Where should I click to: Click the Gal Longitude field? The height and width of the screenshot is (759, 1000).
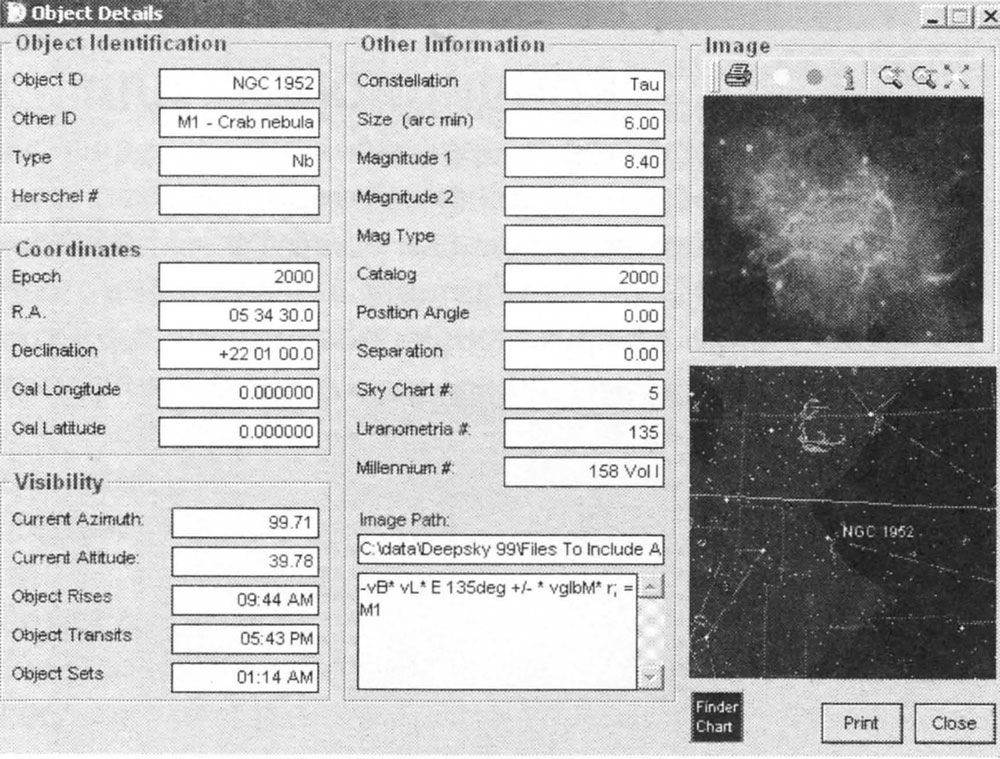click(239, 393)
